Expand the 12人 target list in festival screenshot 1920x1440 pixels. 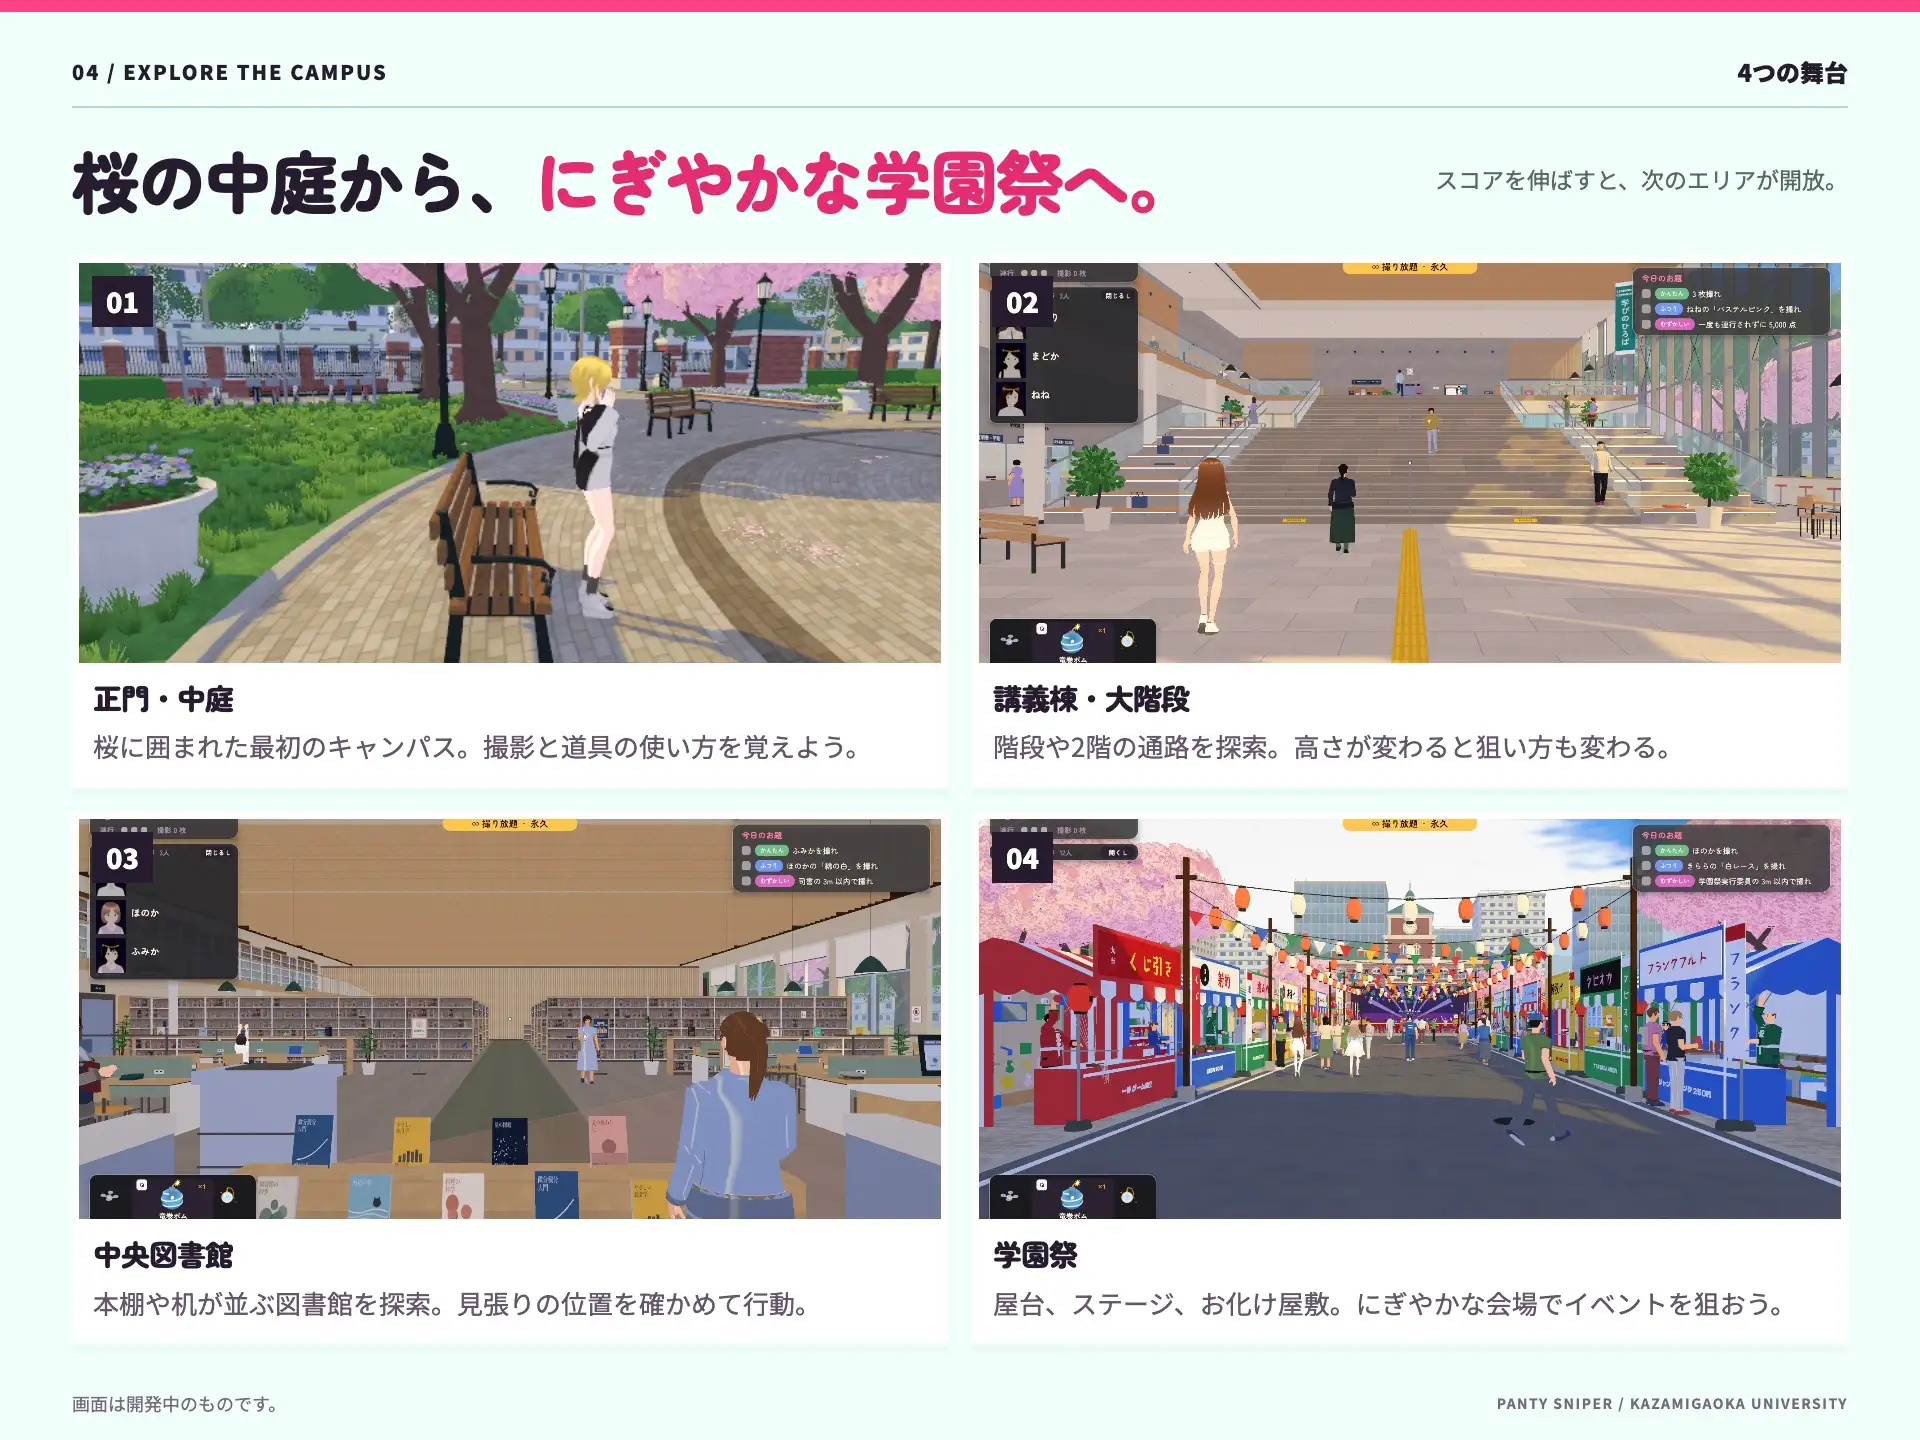(x=1117, y=853)
